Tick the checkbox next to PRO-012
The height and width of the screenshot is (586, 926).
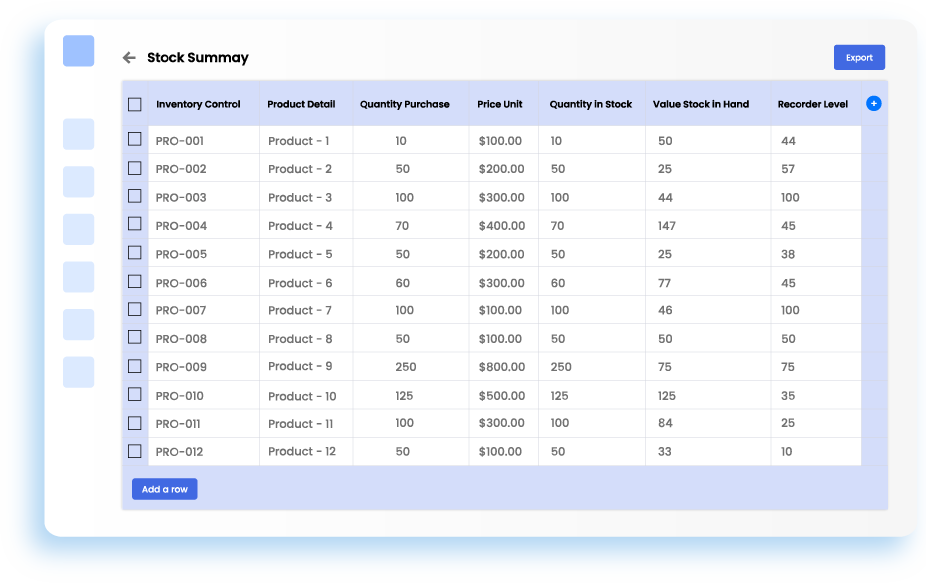click(x=135, y=451)
